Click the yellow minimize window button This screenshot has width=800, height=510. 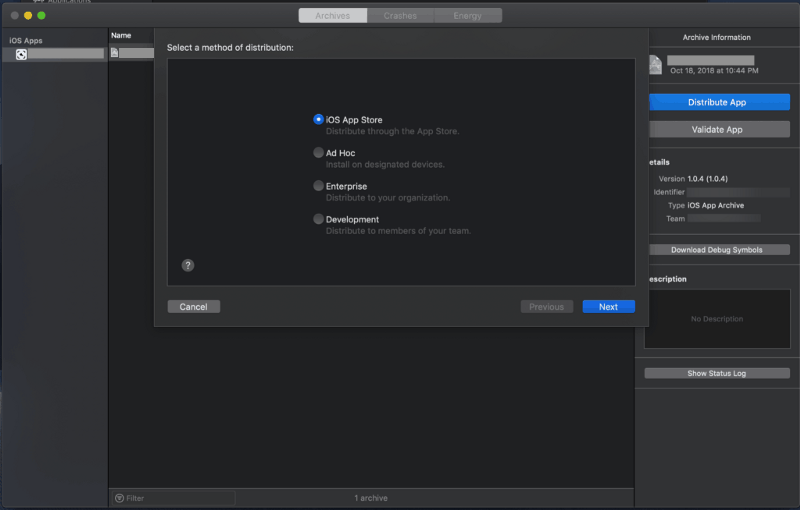pos(28,16)
